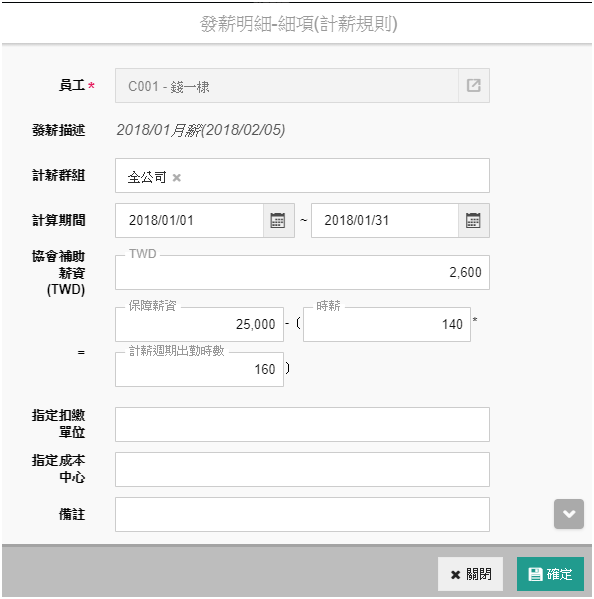Remove 全公司 tag from 計薪群組

pyautogui.click(x=176, y=178)
